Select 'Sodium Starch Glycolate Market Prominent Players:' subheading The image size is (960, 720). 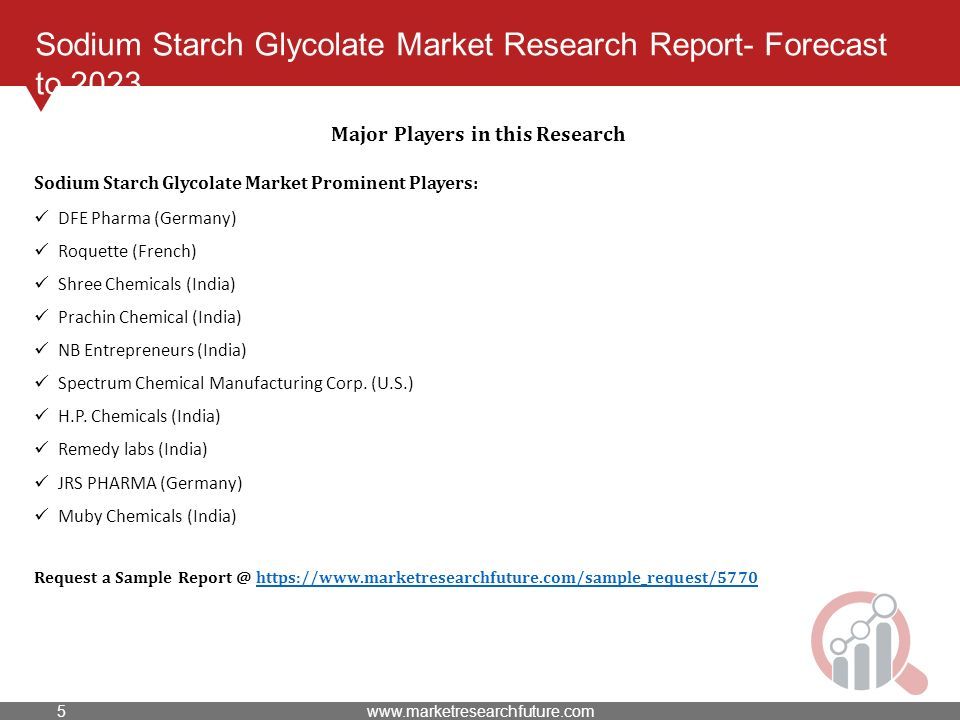point(256,183)
